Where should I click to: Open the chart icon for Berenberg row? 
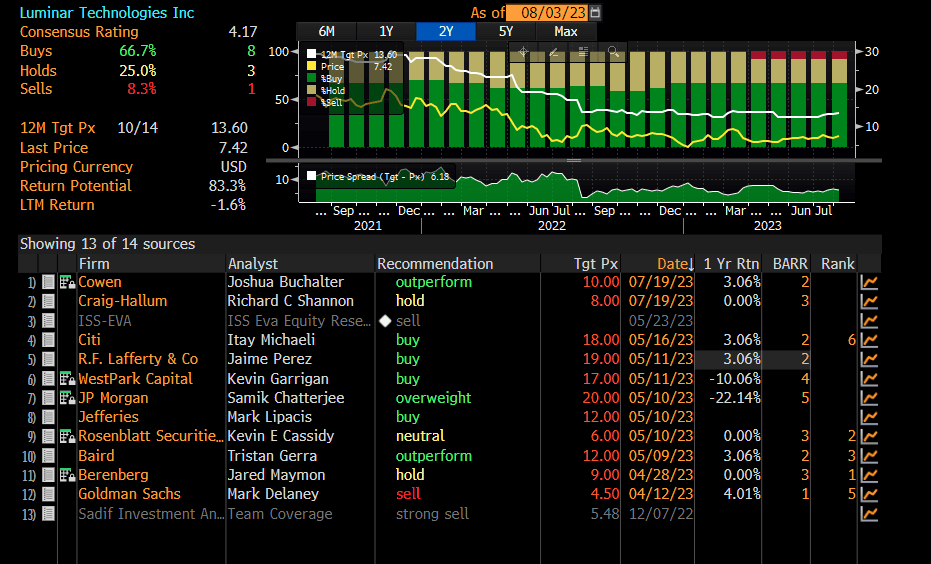[869, 476]
